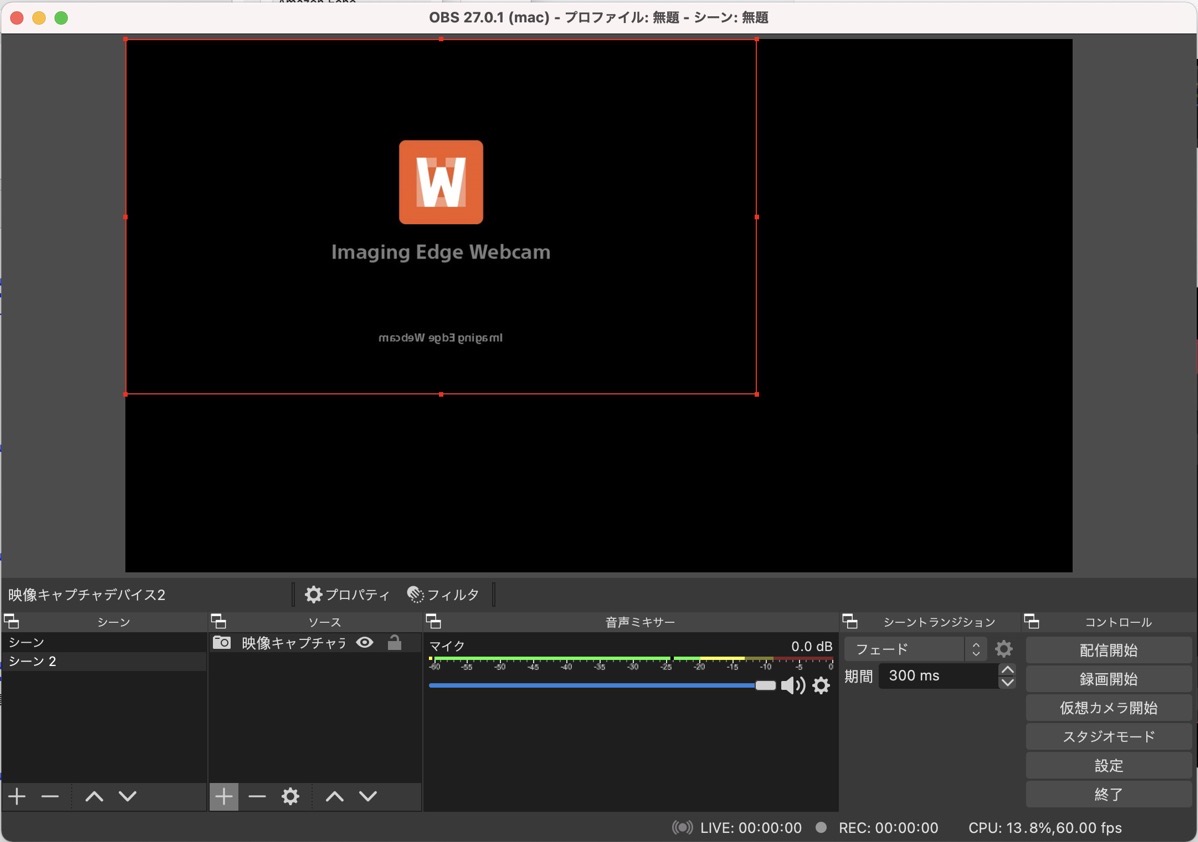1198x842 pixels.
Task: Click the bottom-right resize handle of the source
Action: [756, 394]
